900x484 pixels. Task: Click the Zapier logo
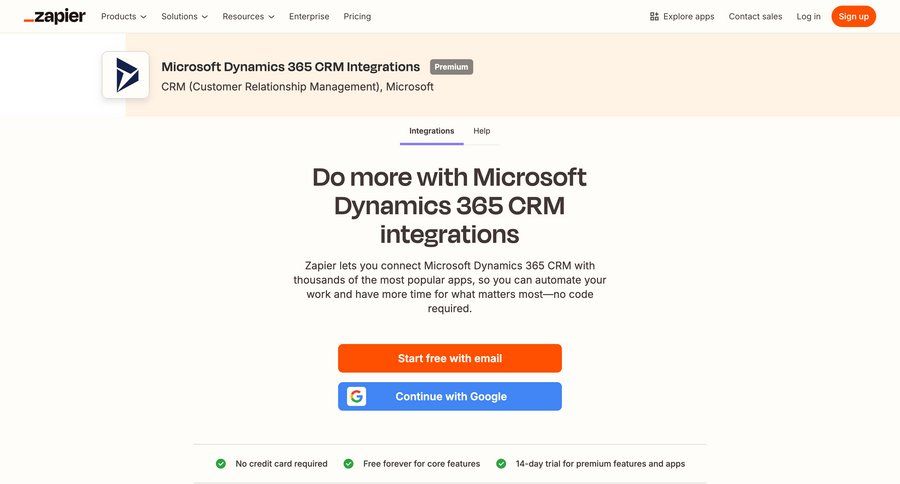[x=55, y=17]
